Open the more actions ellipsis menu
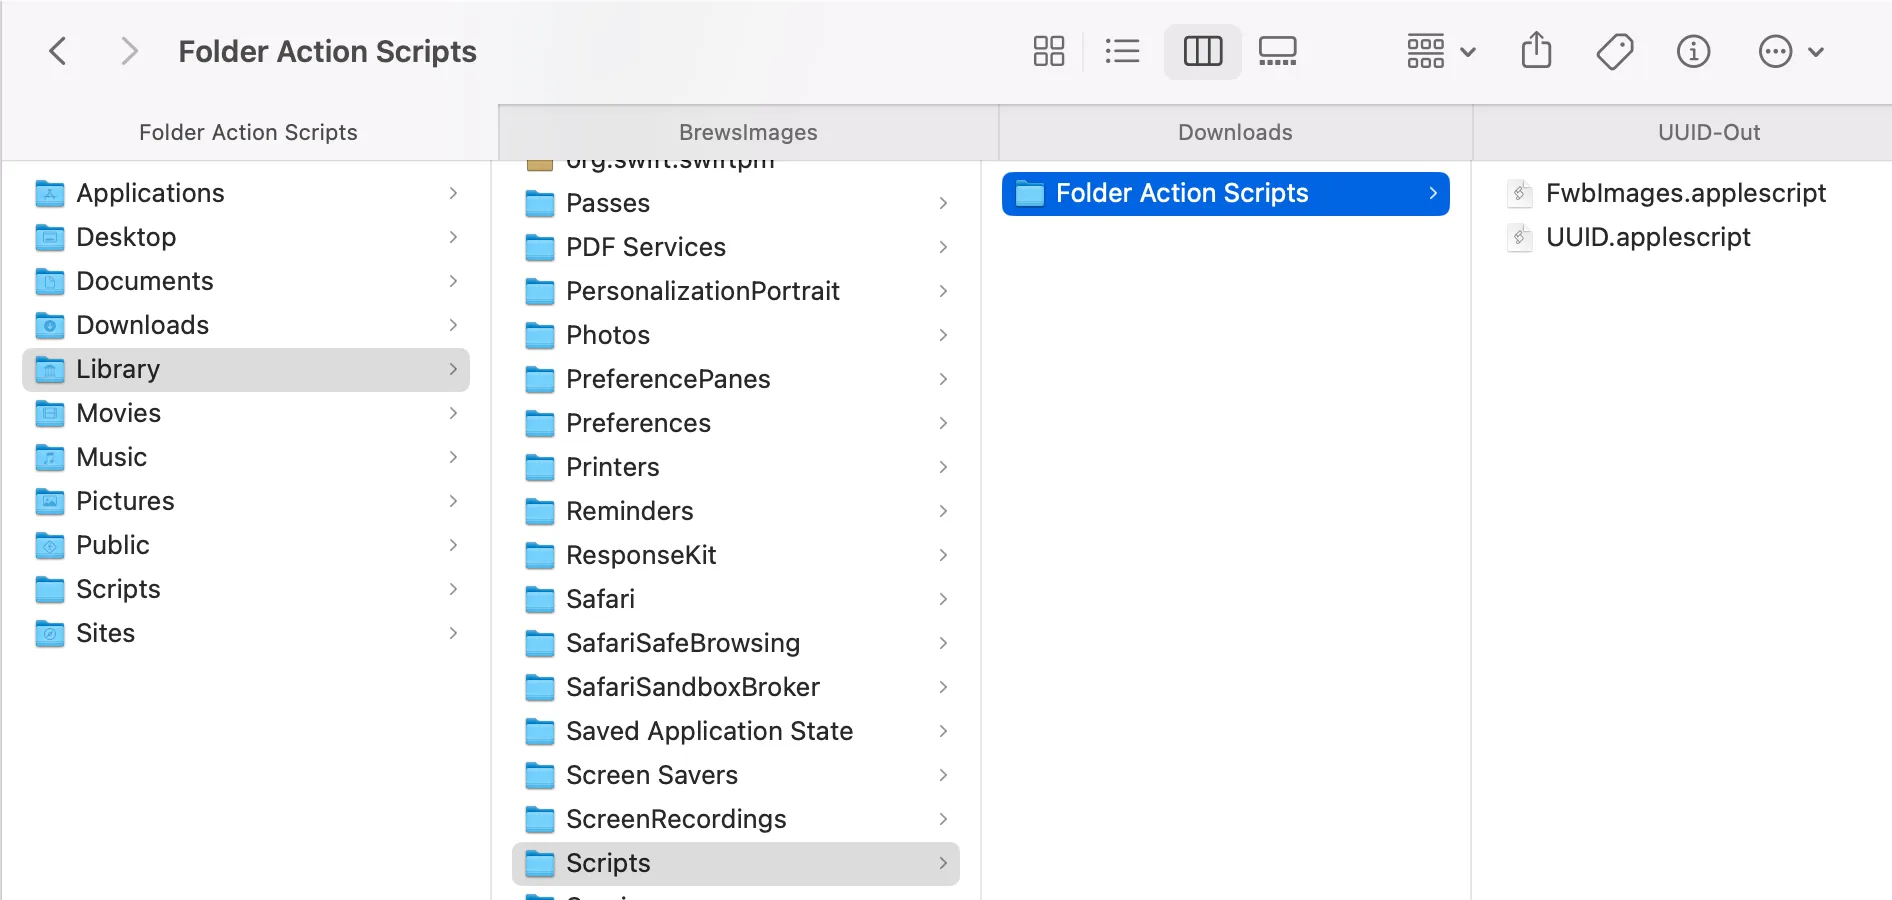Image resolution: width=1892 pixels, height=900 pixels. tap(1791, 51)
